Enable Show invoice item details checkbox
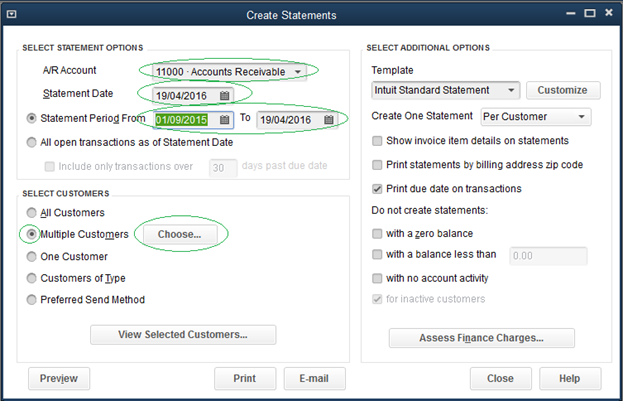This screenshot has height=401, width=623. (x=377, y=141)
